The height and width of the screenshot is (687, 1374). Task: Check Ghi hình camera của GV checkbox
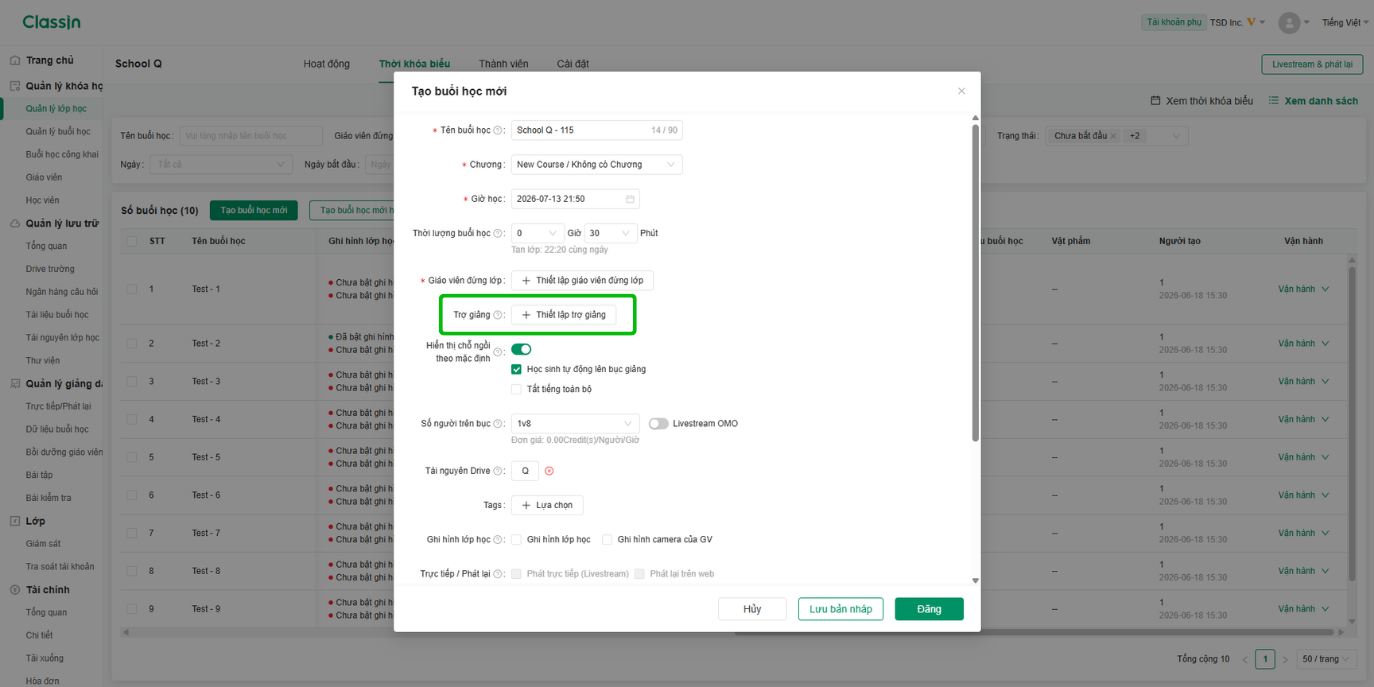pos(607,540)
